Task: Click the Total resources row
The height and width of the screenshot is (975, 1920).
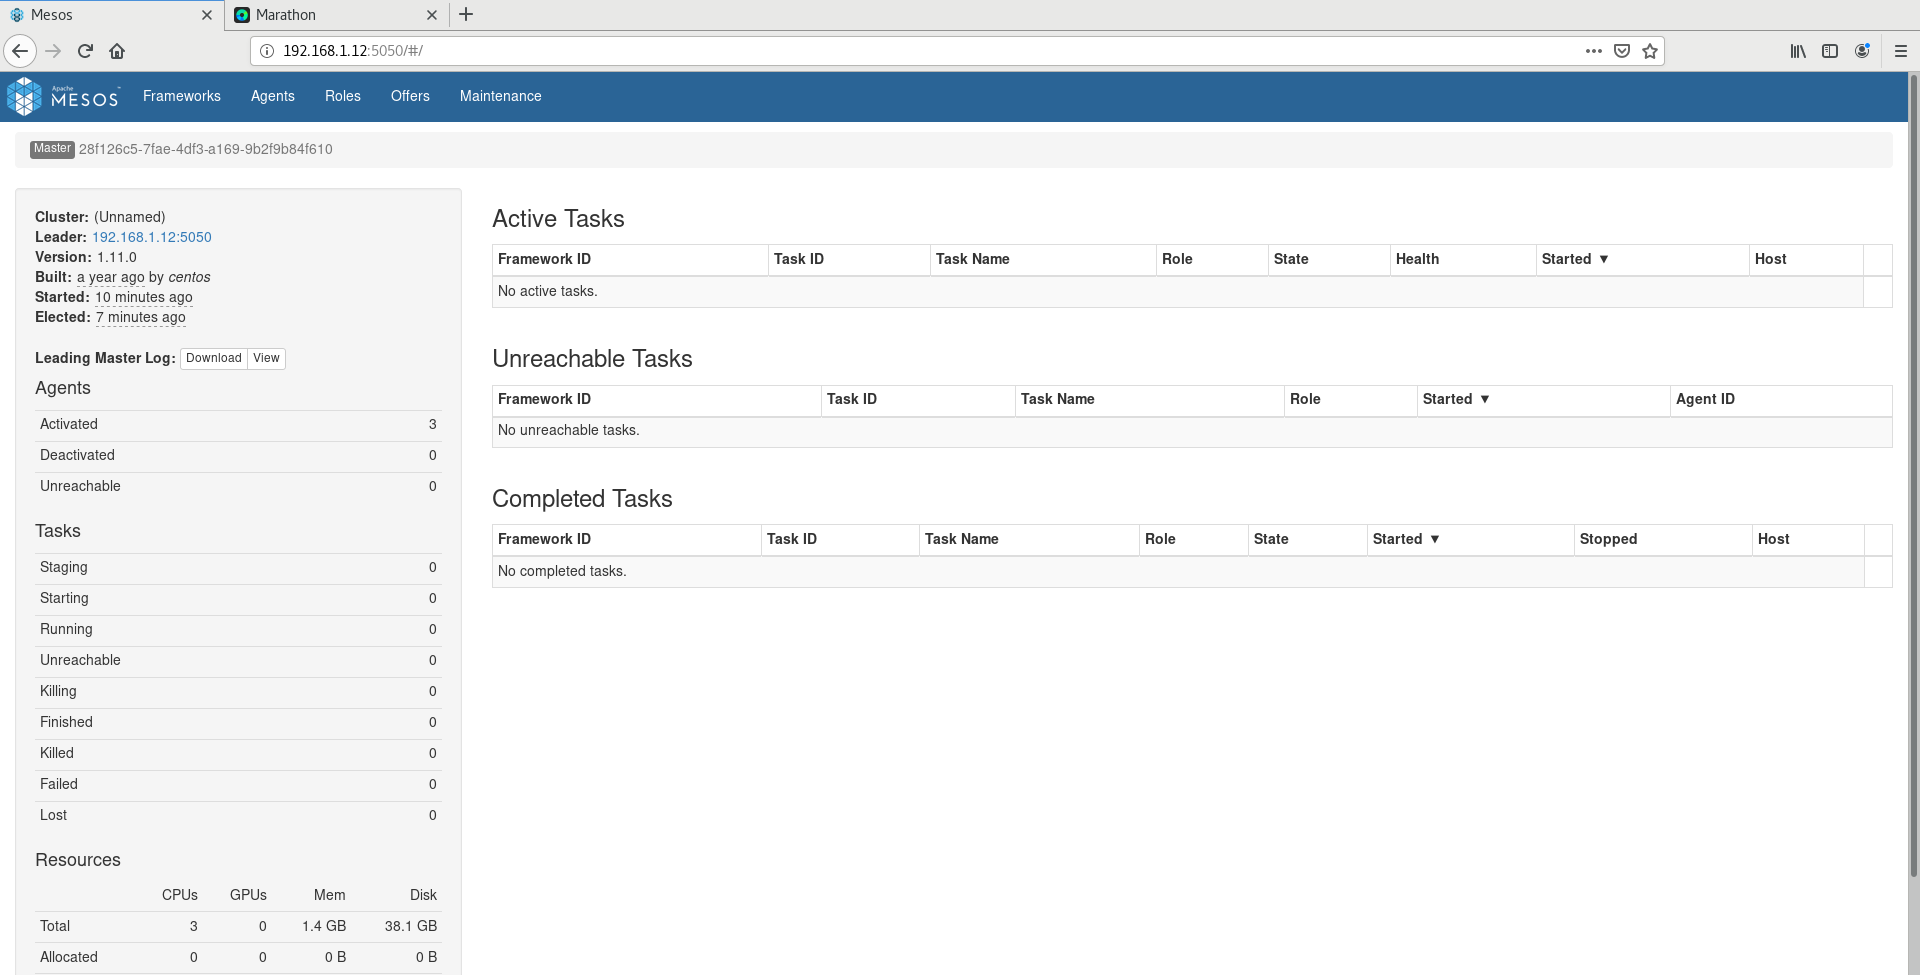Action: click(238, 926)
